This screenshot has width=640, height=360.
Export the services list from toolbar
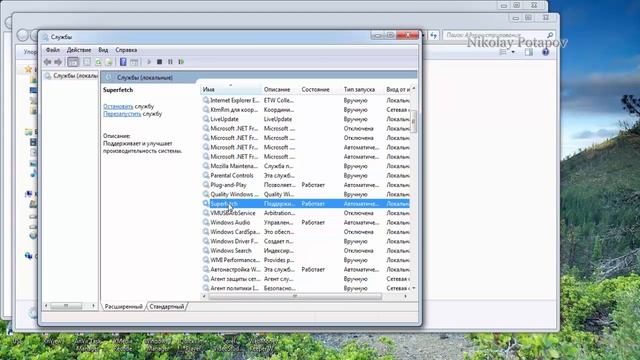pyautogui.click(x=109, y=62)
